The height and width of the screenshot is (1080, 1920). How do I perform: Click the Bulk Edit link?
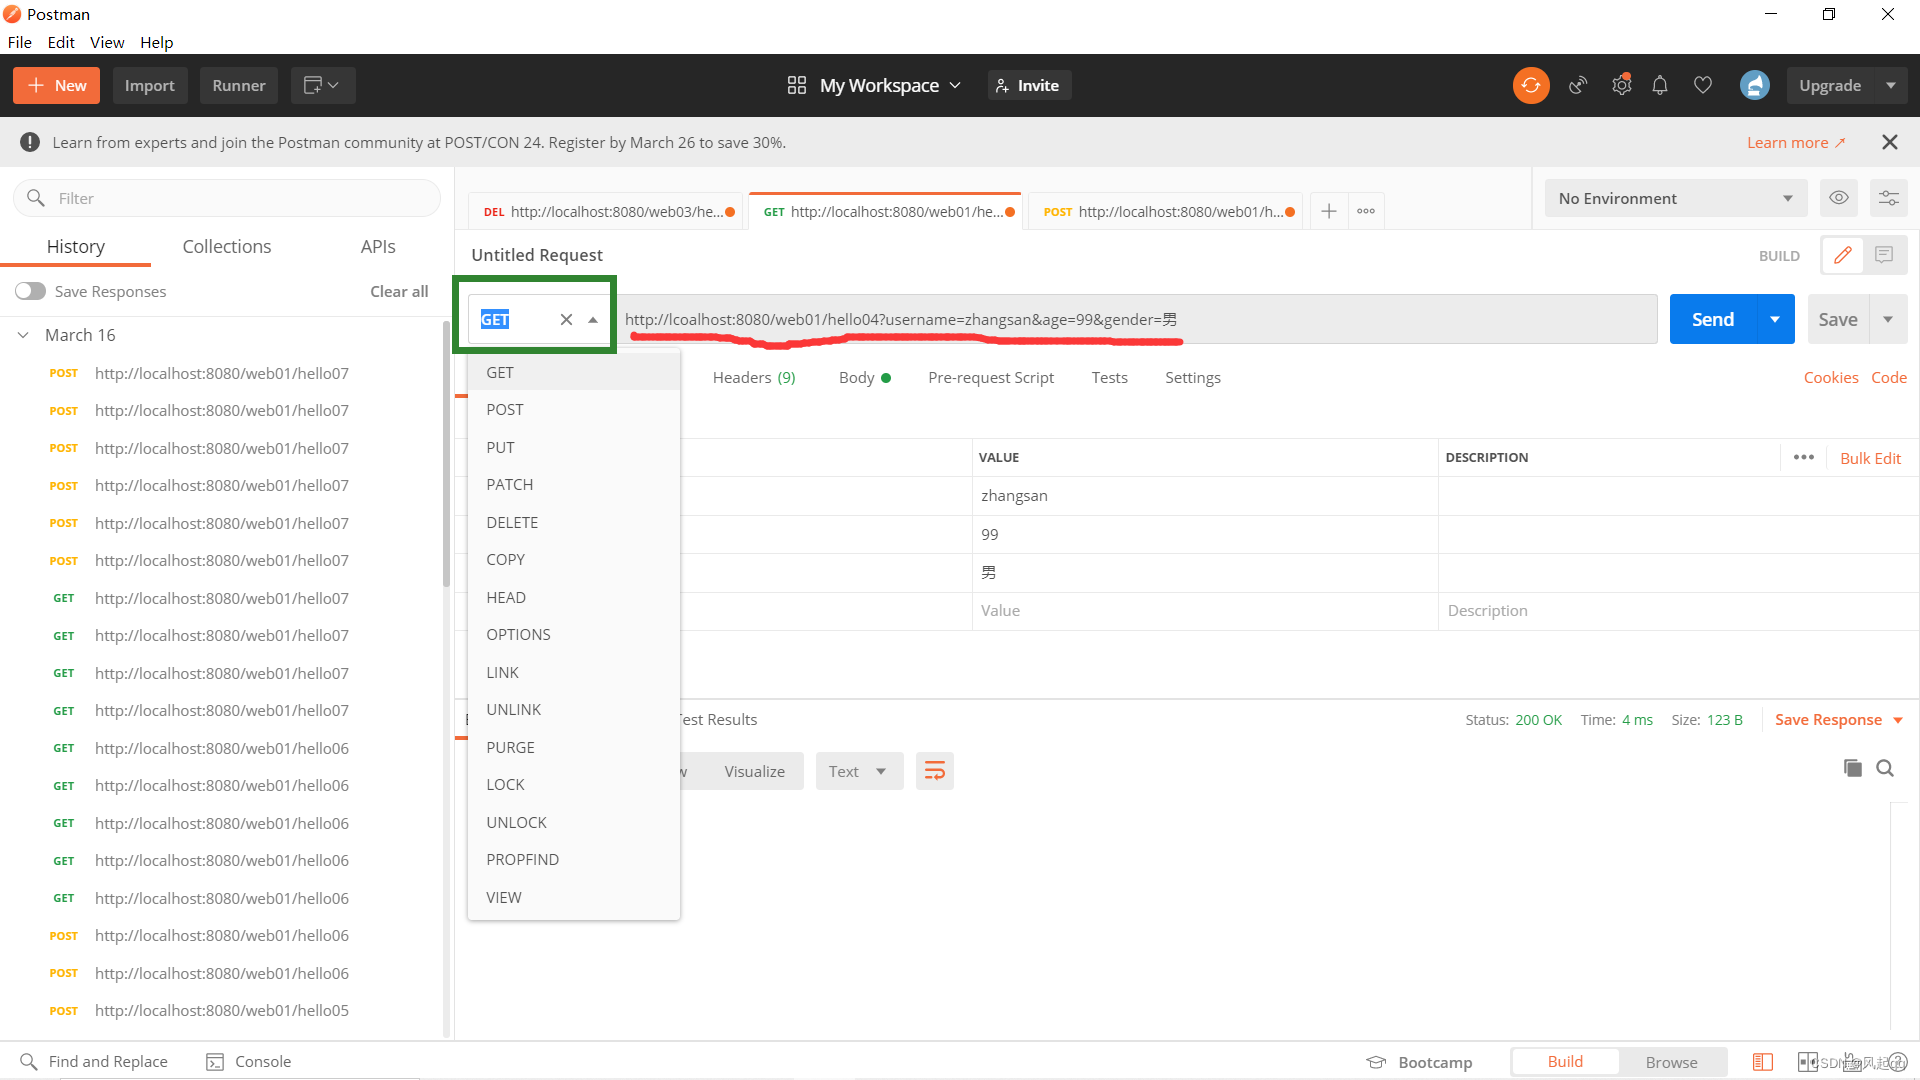tap(1870, 458)
